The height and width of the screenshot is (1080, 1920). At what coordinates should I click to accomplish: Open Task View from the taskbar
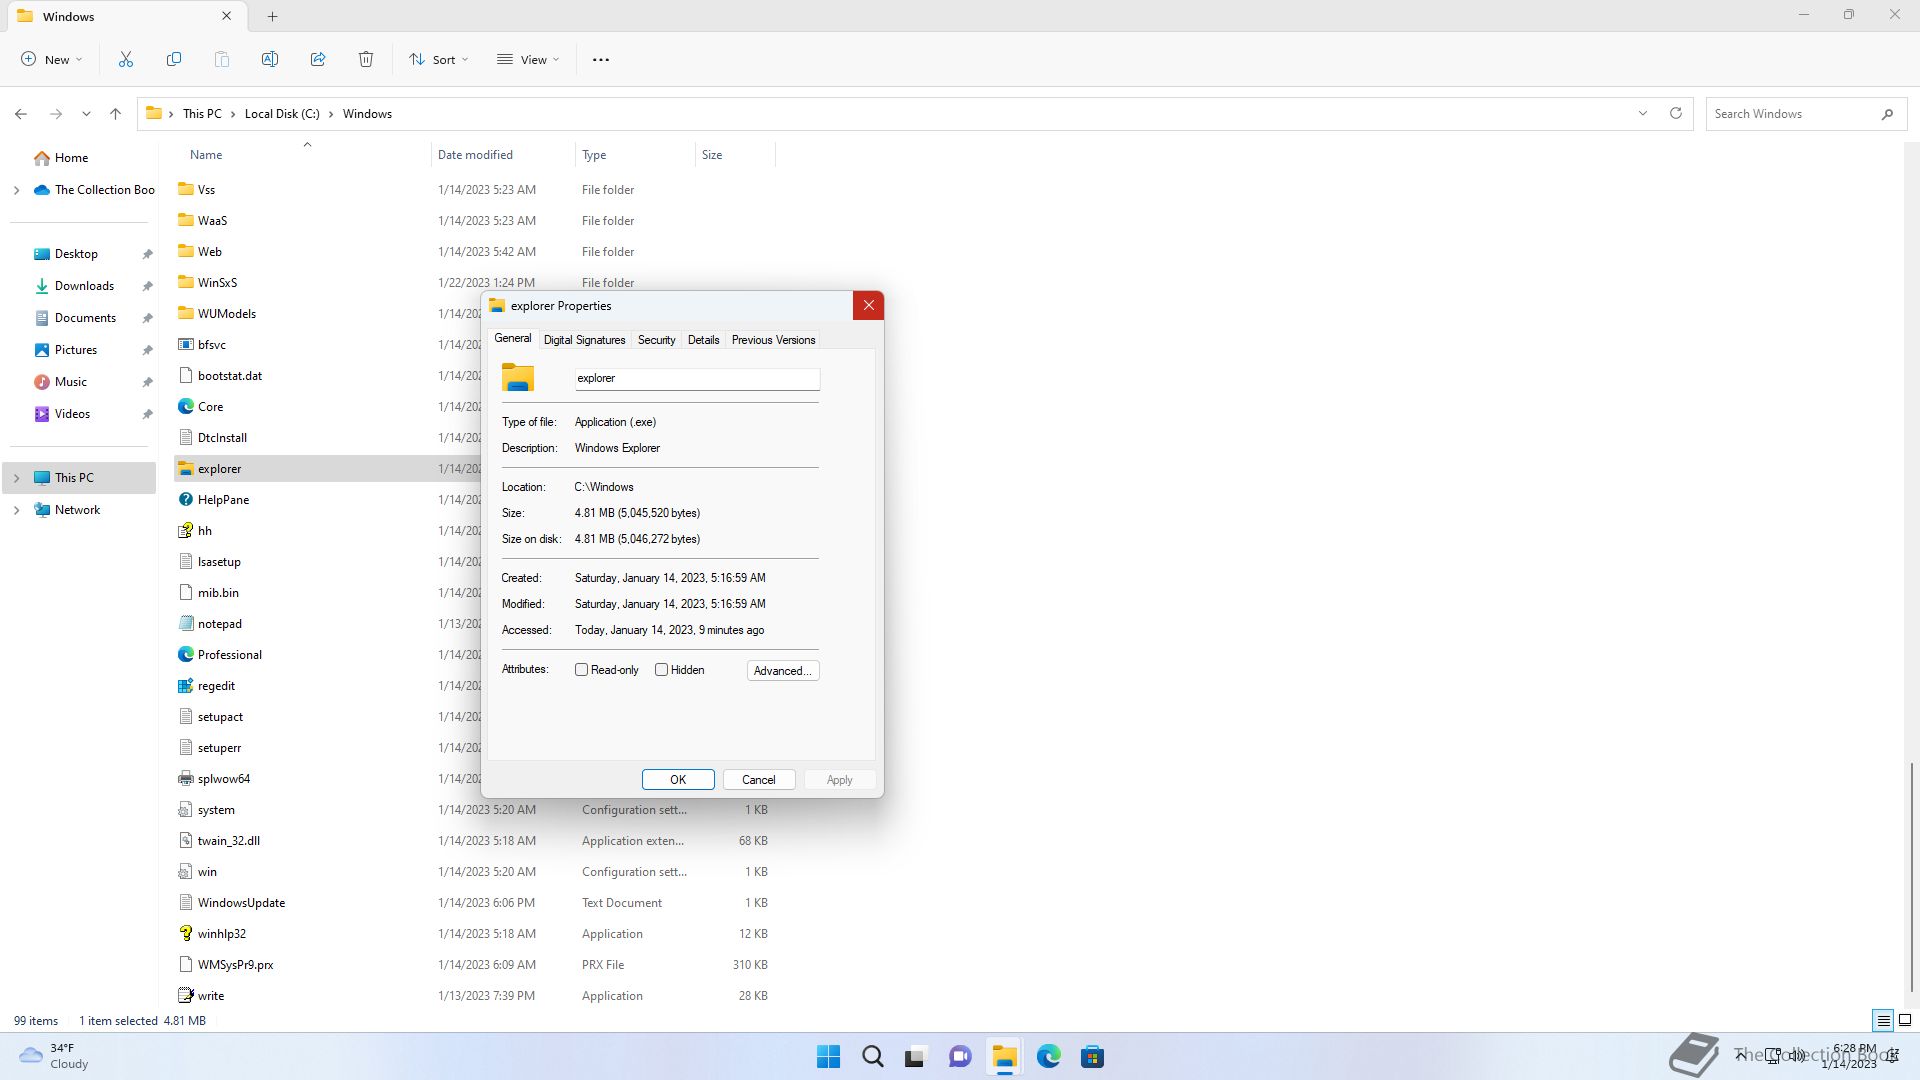916,1057
